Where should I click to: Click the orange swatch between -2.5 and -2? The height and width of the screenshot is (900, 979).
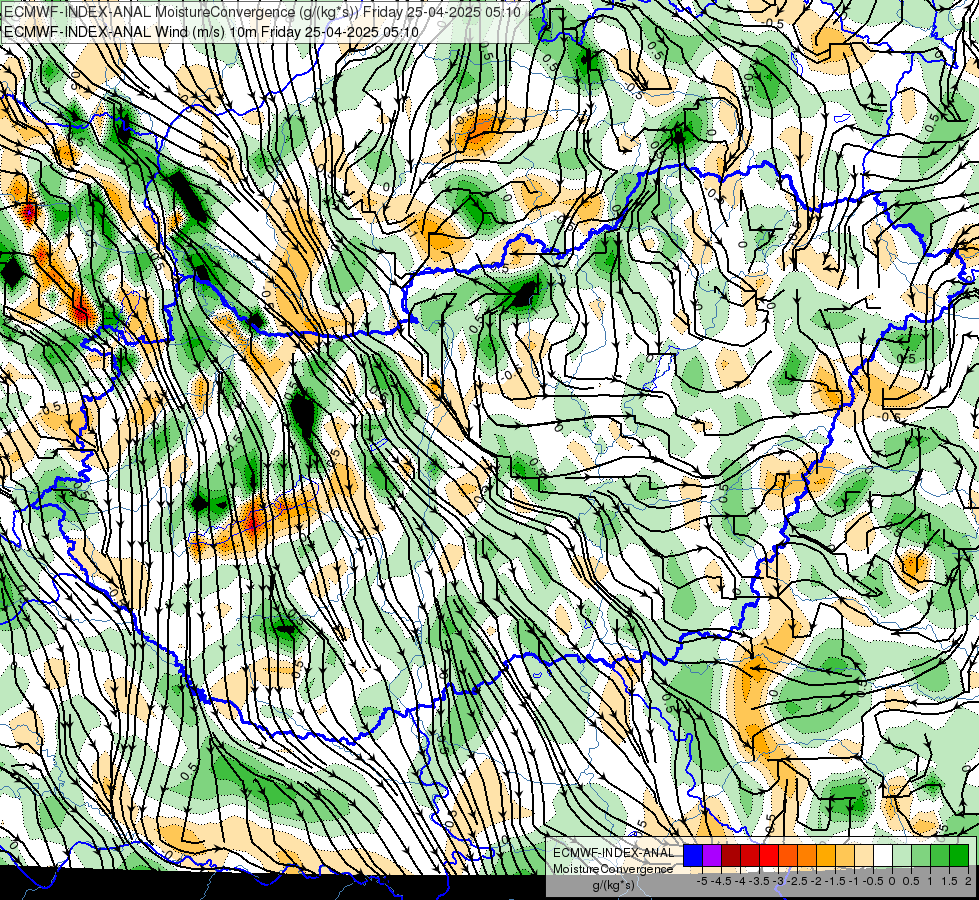pyautogui.click(x=807, y=856)
